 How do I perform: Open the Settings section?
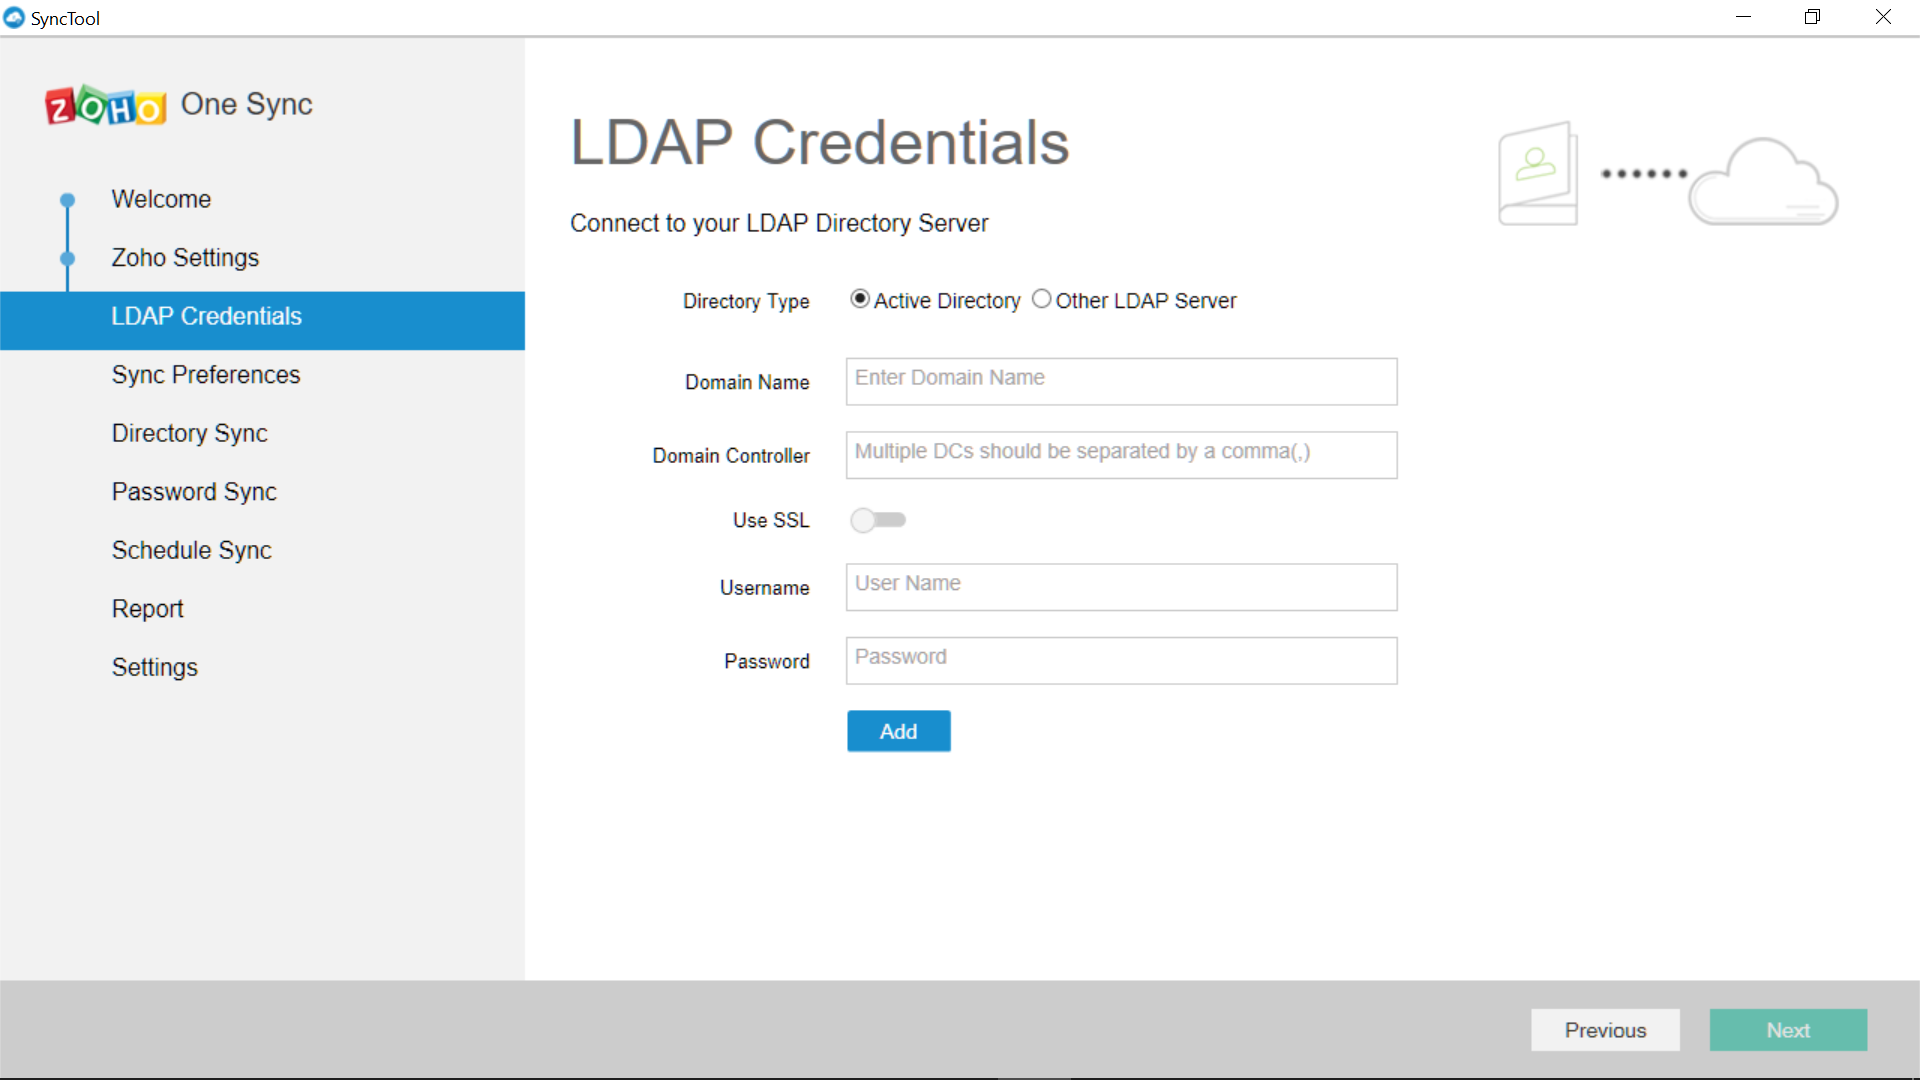(154, 667)
